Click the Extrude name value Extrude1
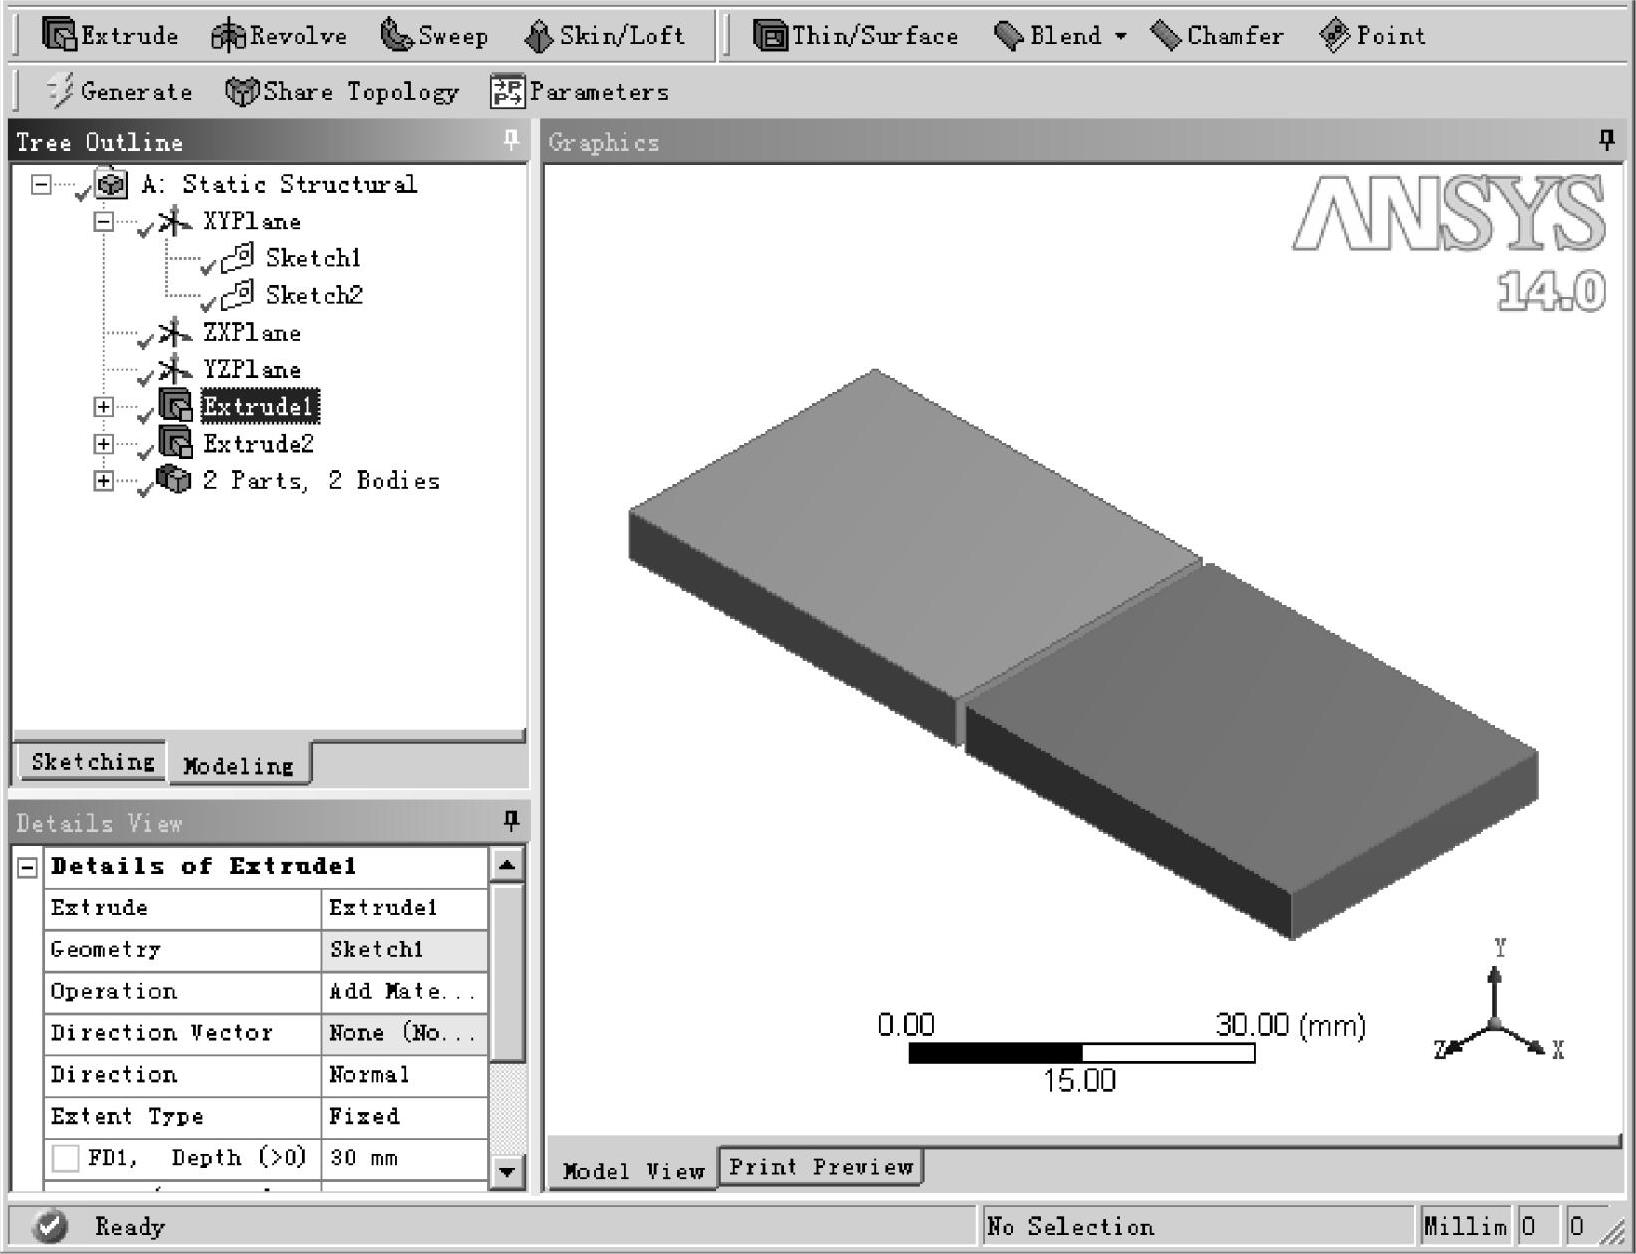Viewport: 1636px width, 1254px height. 404,908
